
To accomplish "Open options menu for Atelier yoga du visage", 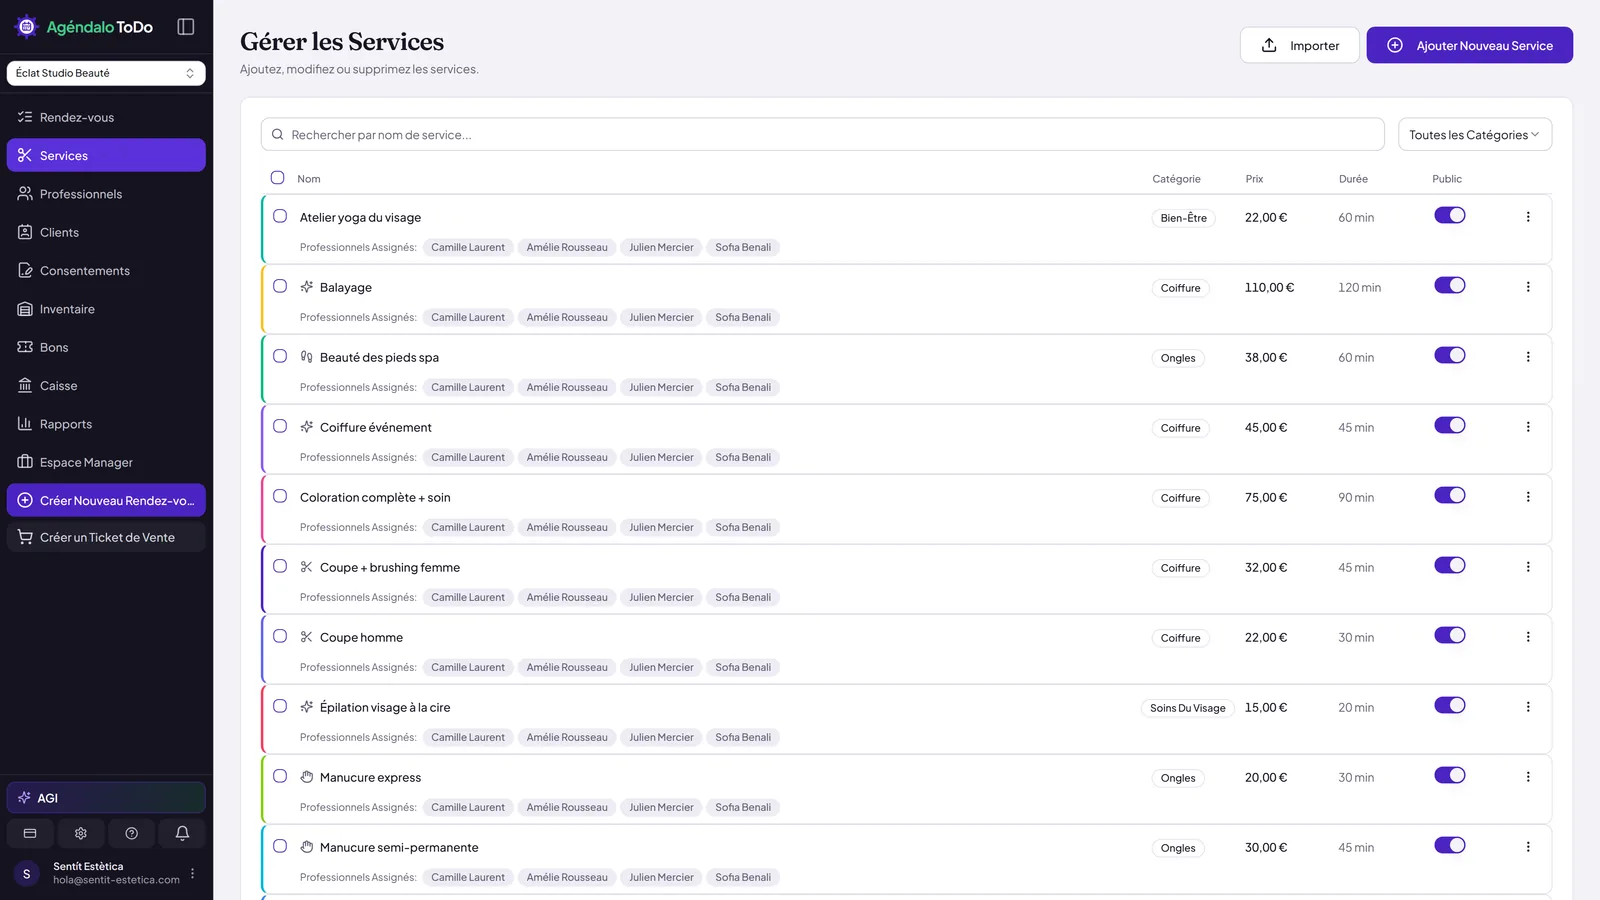I will coord(1528,217).
